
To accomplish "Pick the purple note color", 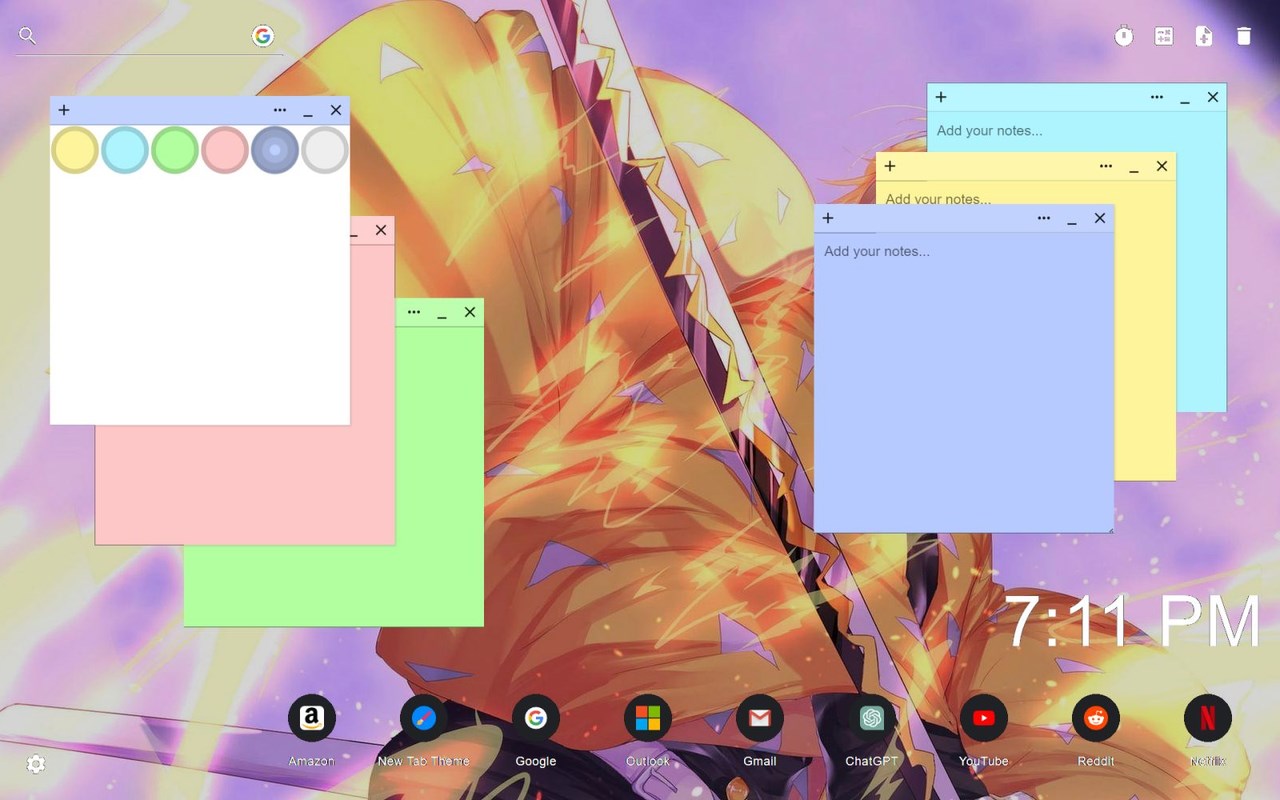I will click(275, 150).
